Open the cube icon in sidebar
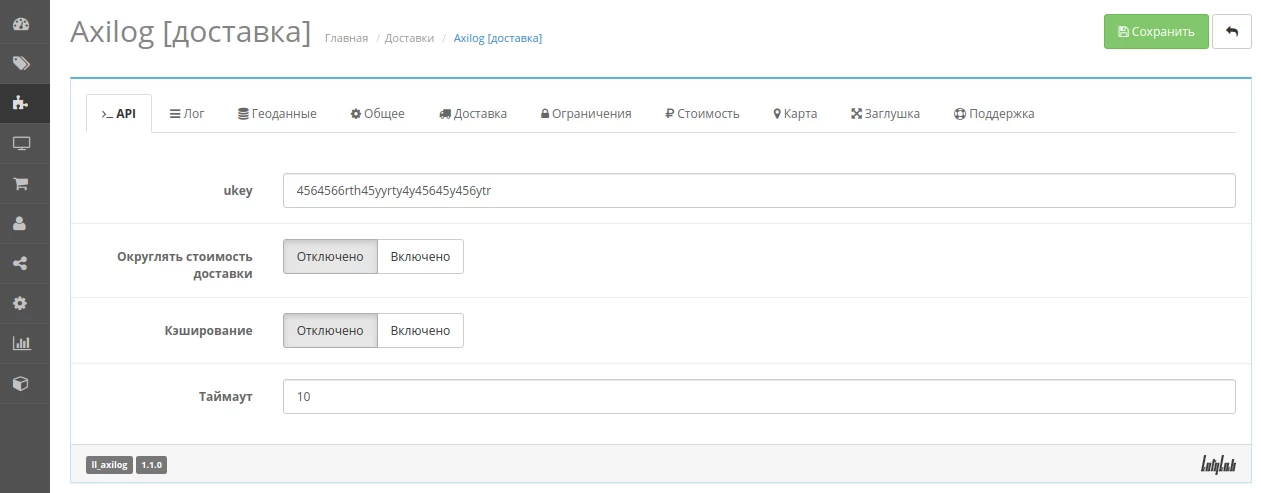1261x493 pixels. click(x=21, y=383)
